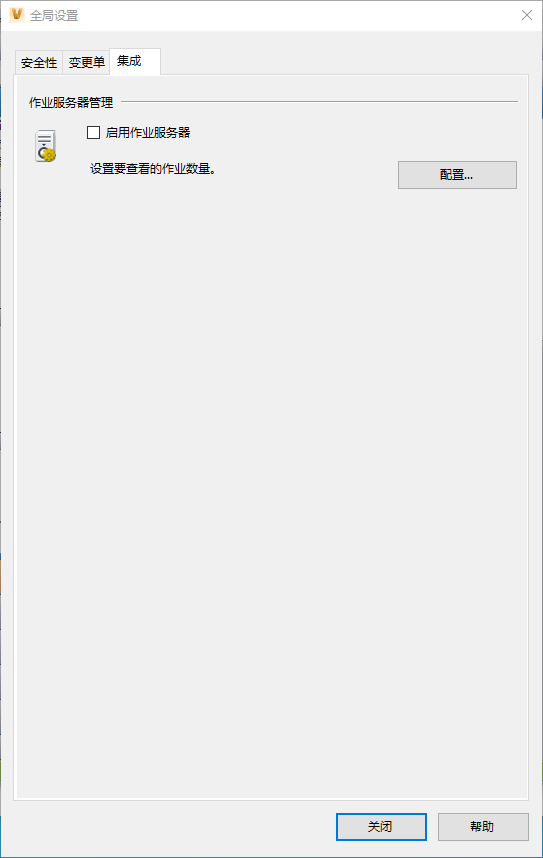The height and width of the screenshot is (858, 543).
Task: Tick the box left of 启用作业服务器
Action: pyautogui.click(x=94, y=132)
